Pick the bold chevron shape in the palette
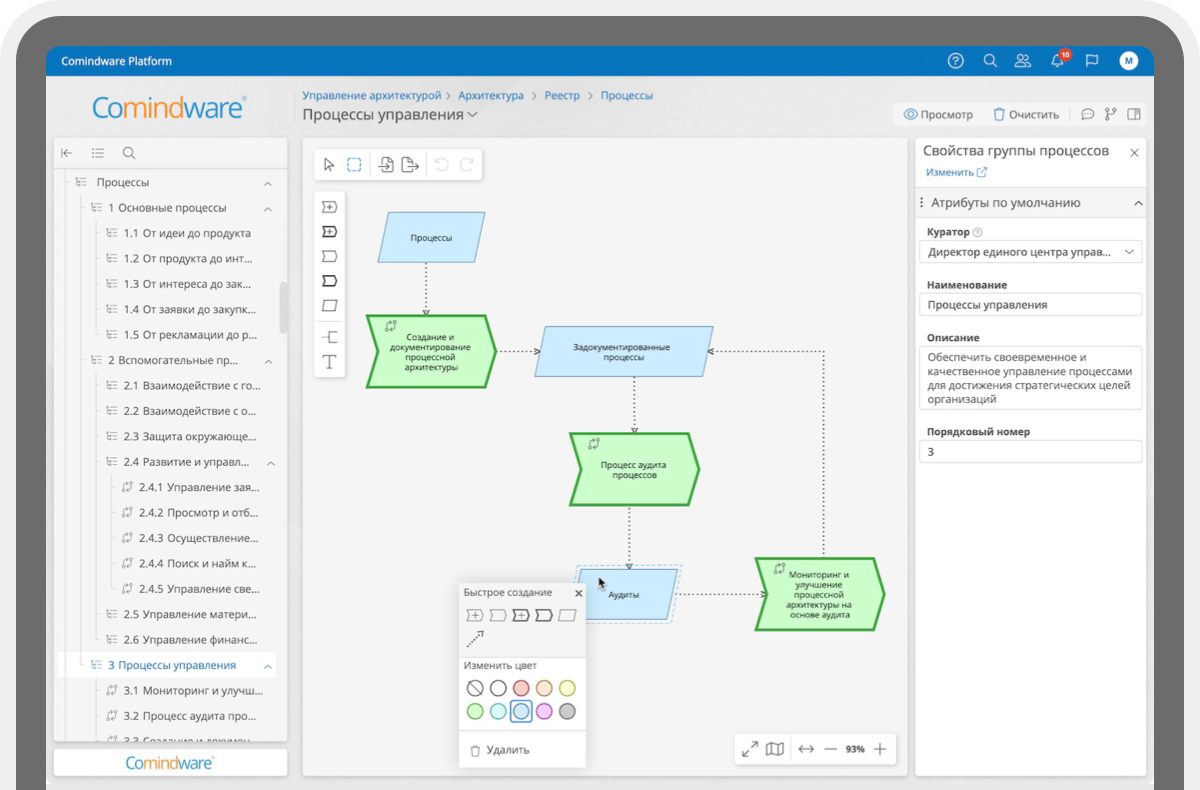This screenshot has height=790, width=1200. (329, 281)
